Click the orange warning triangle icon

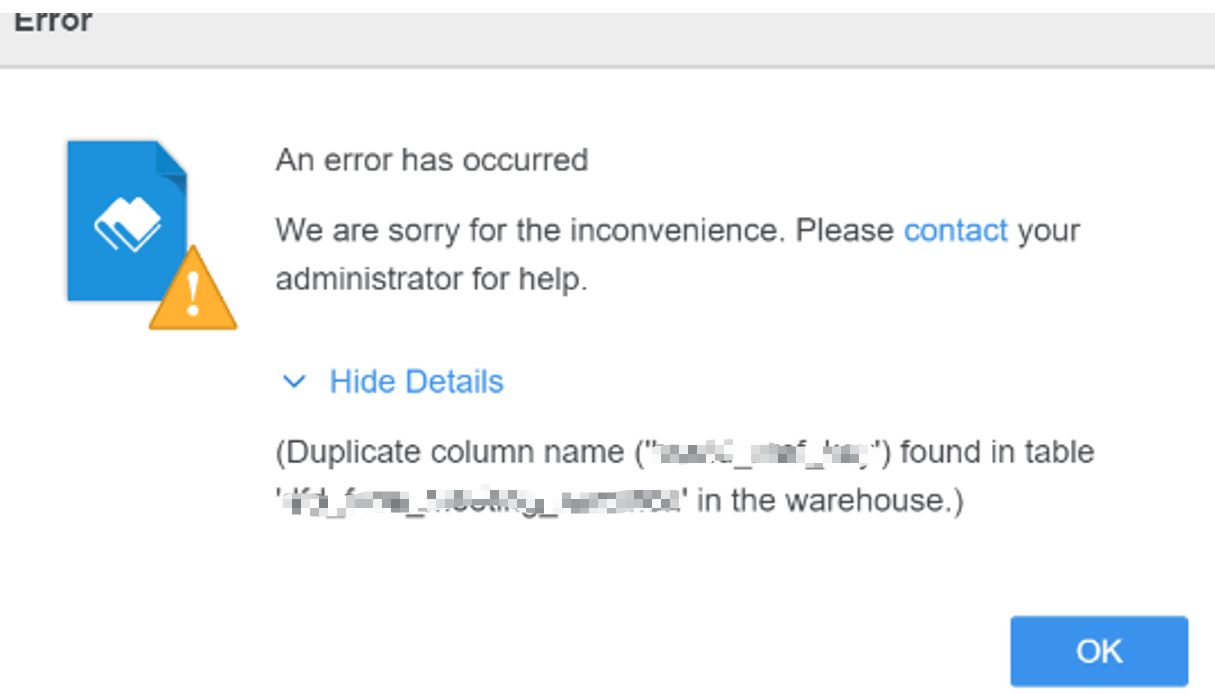pyautogui.click(x=193, y=291)
